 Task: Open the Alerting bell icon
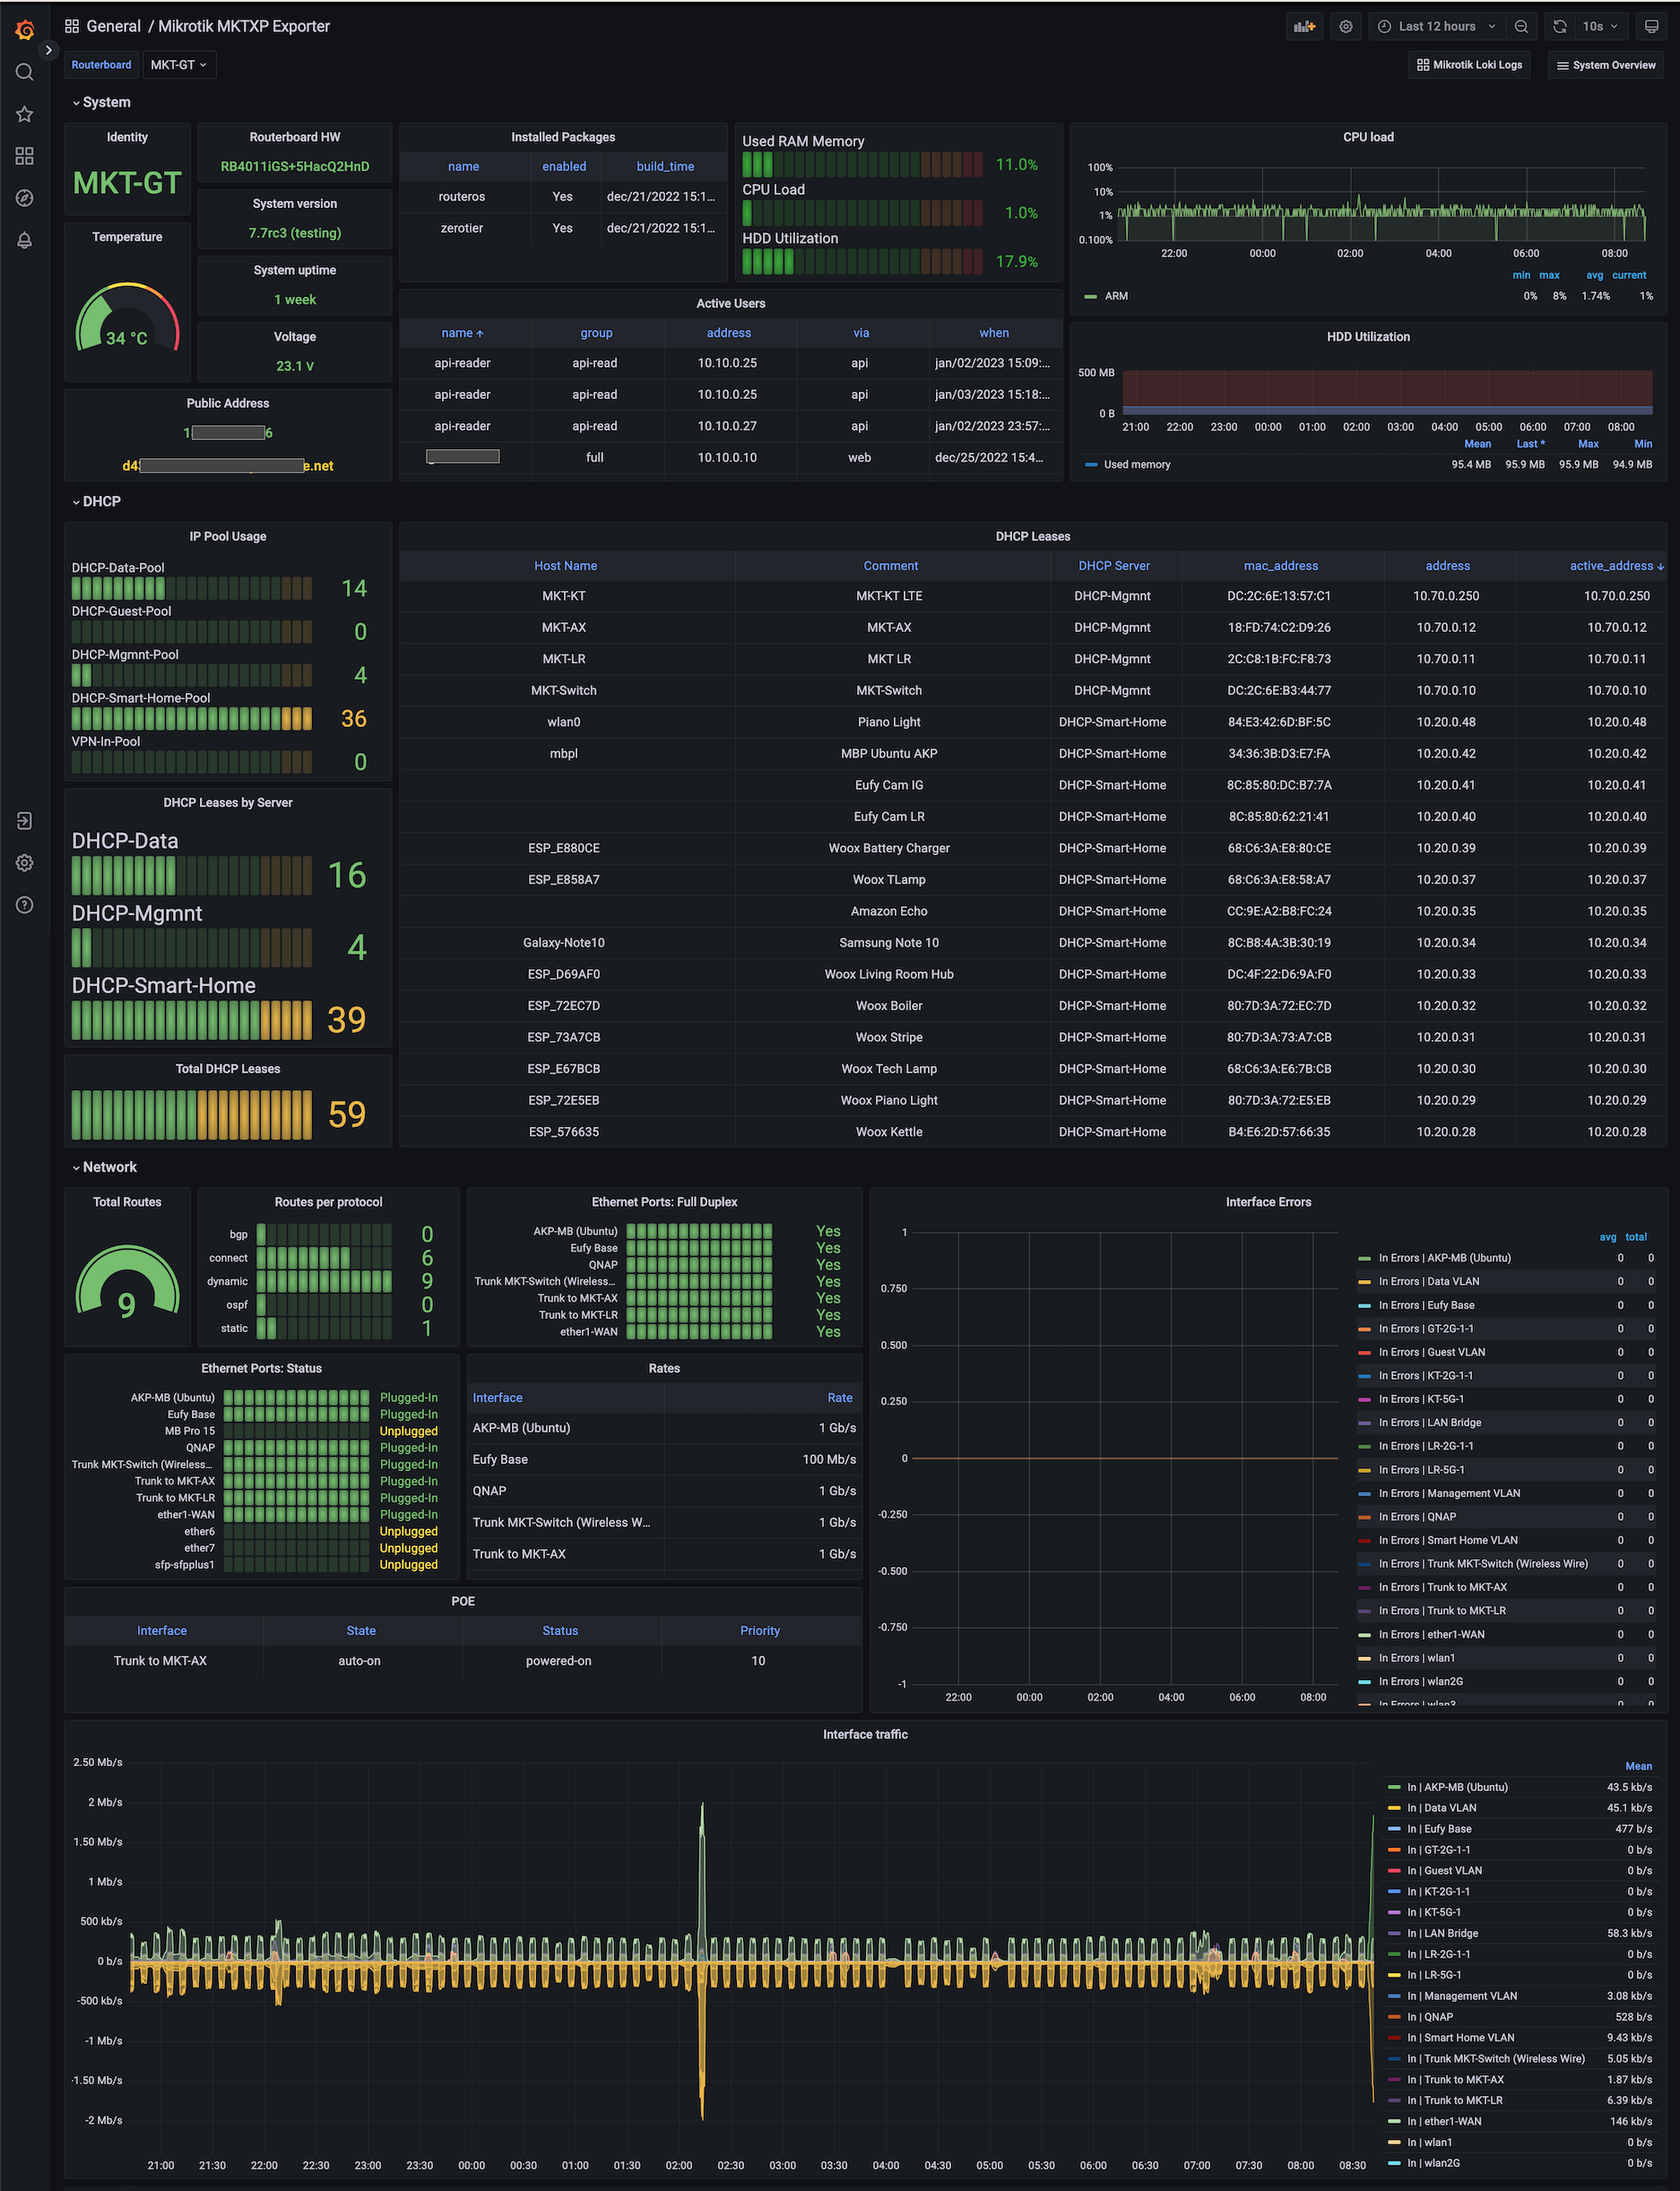pyautogui.click(x=25, y=240)
